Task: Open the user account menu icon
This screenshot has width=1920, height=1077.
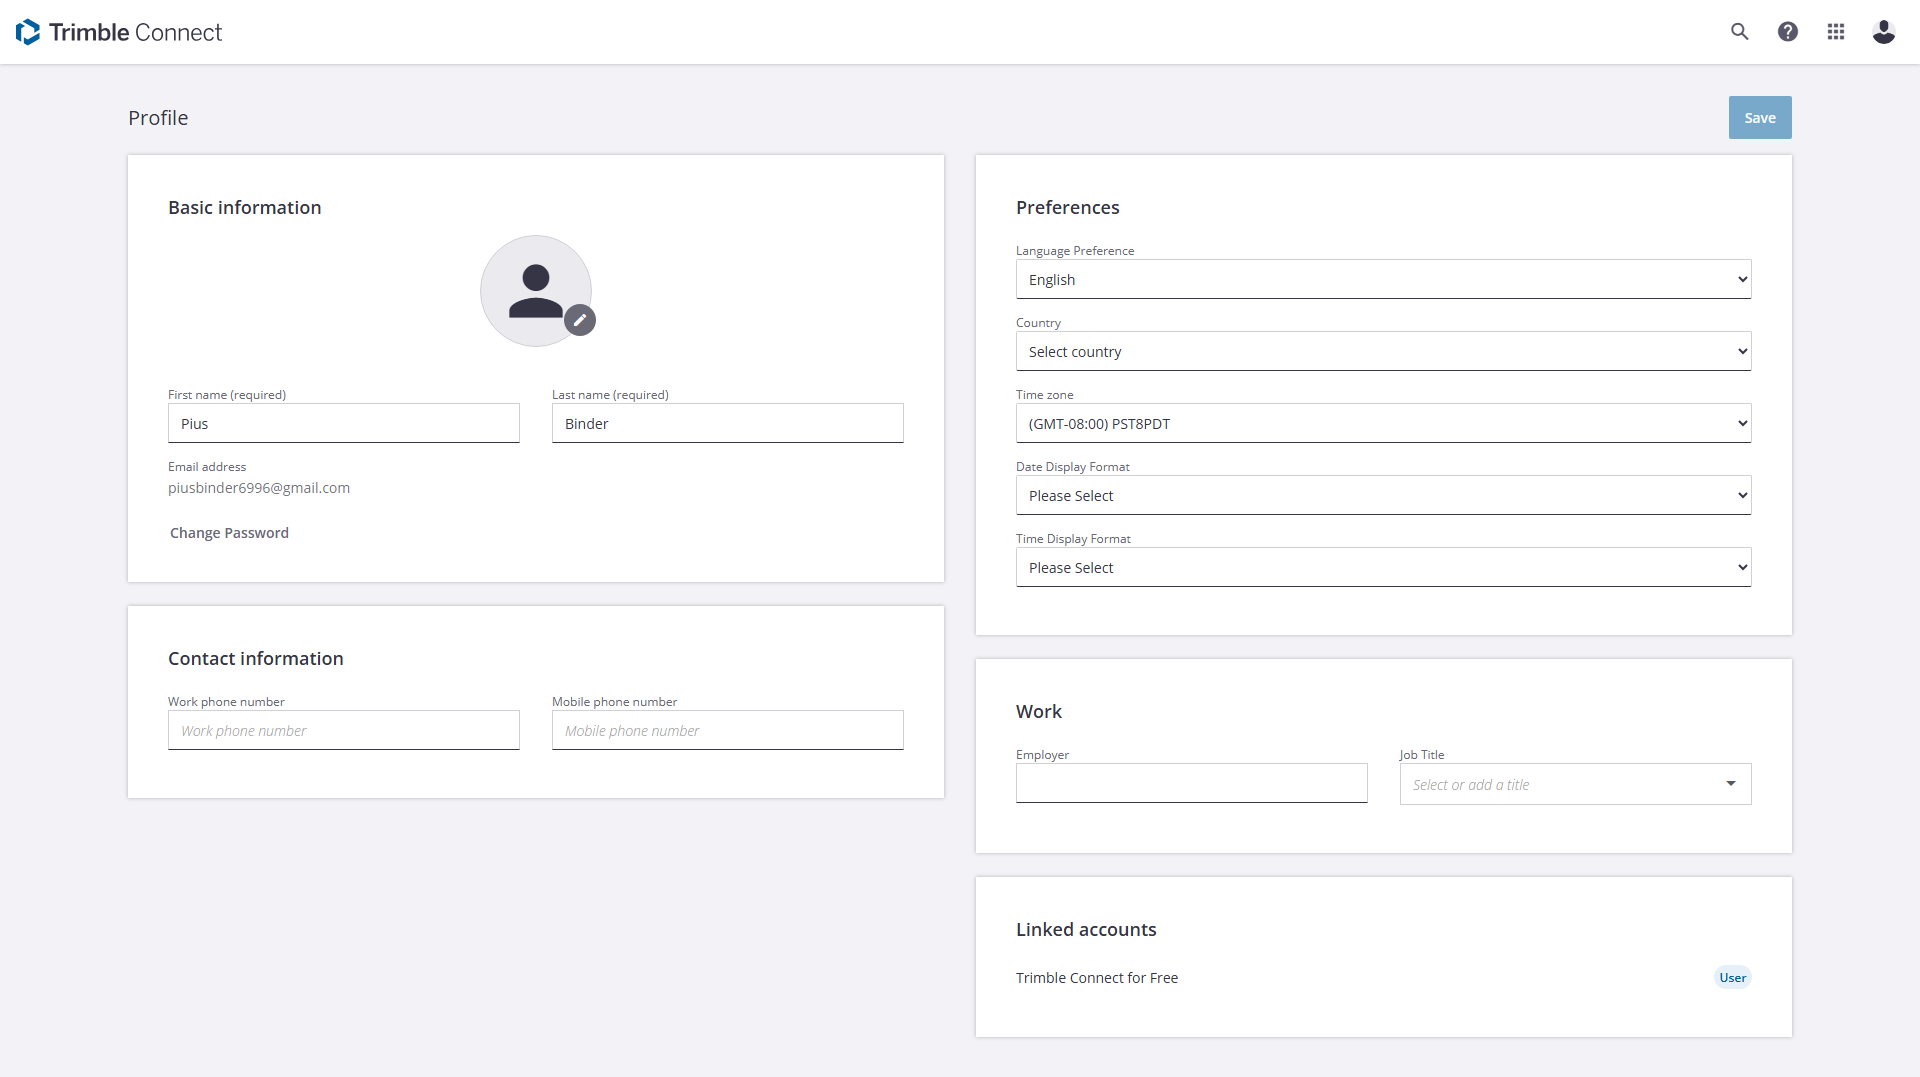Action: 1883,32
